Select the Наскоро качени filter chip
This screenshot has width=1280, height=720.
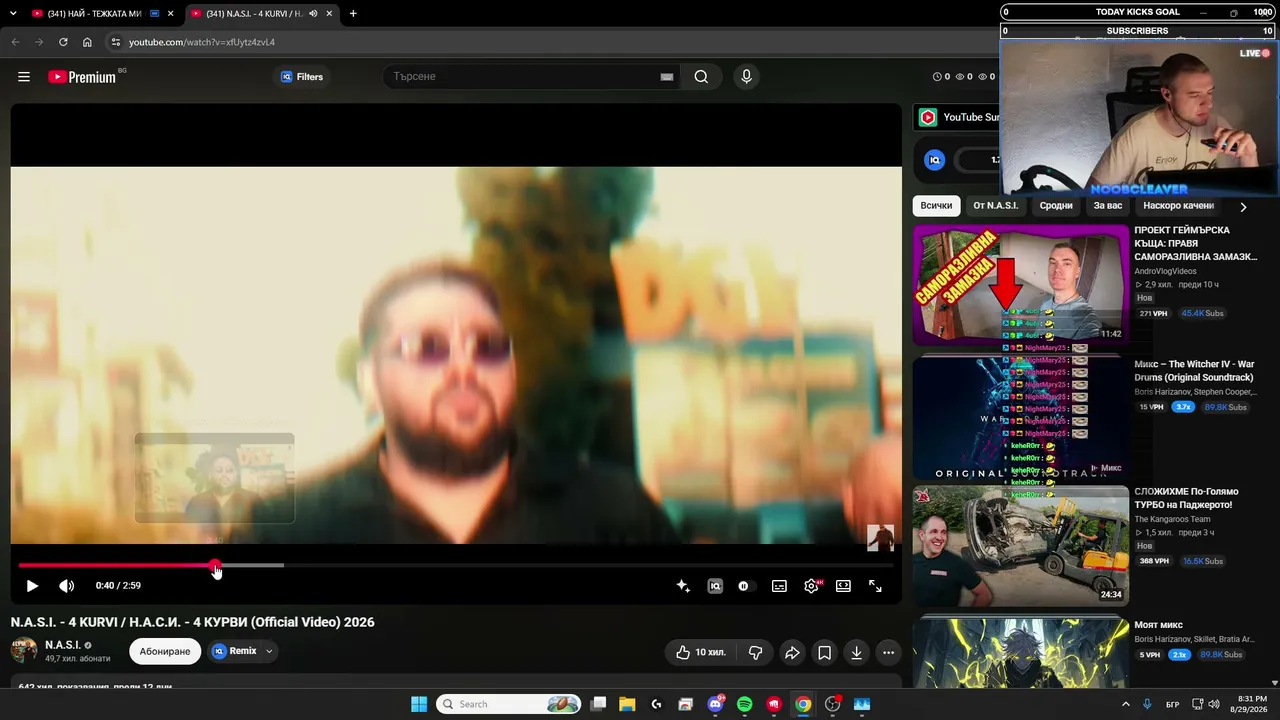1179,206
